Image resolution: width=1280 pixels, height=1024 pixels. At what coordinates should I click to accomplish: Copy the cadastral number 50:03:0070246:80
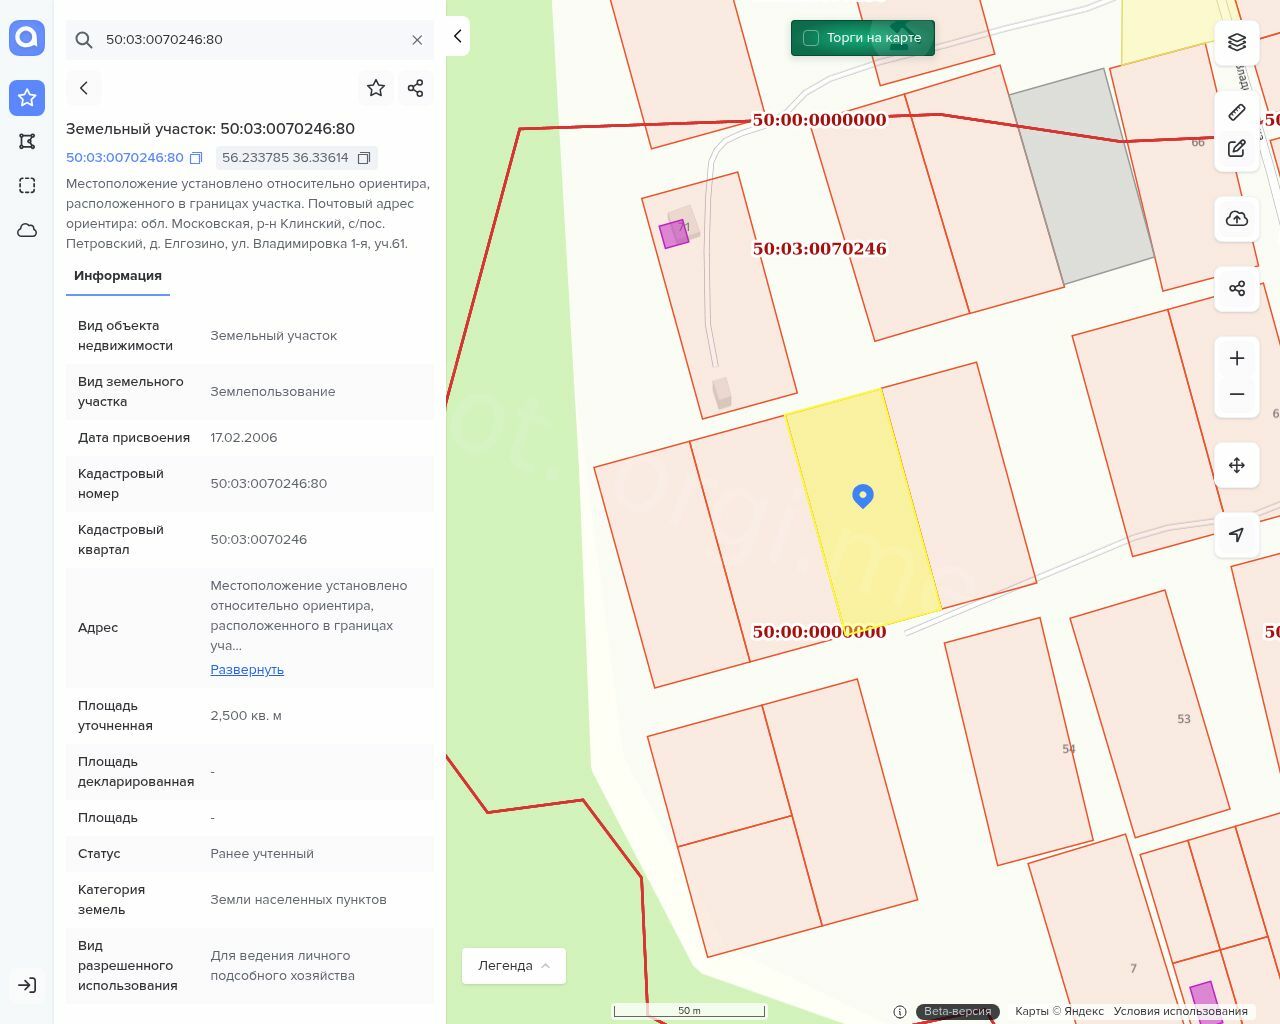tap(196, 158)
